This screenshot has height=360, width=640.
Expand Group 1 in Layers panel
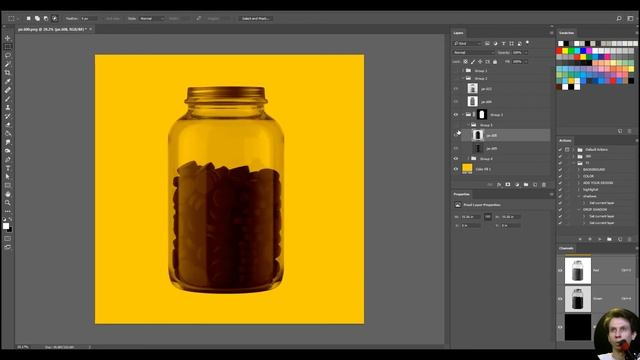click(x=463, y=71)
